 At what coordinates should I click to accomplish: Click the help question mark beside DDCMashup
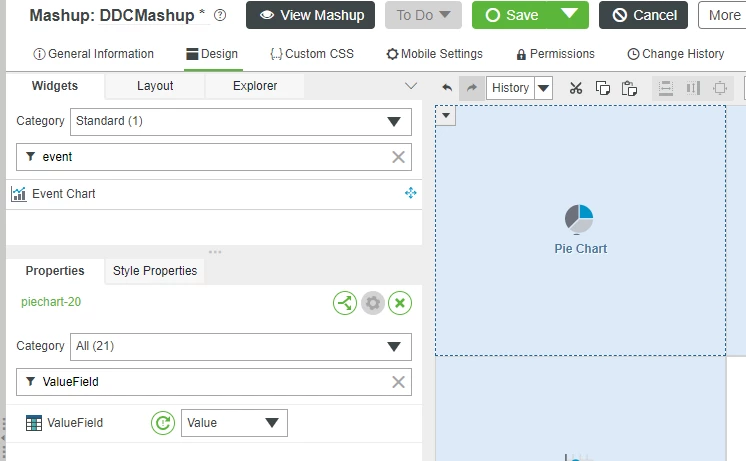pos(220,15)
